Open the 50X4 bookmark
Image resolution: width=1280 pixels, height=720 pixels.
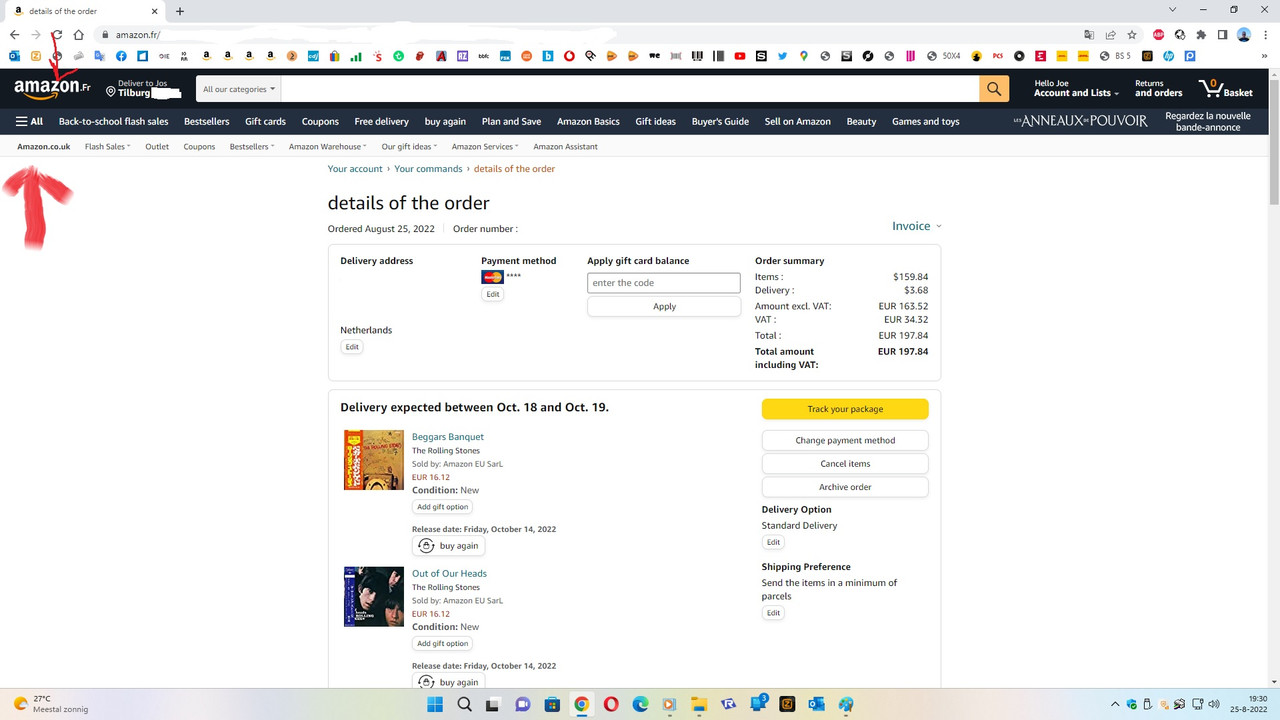944,56
